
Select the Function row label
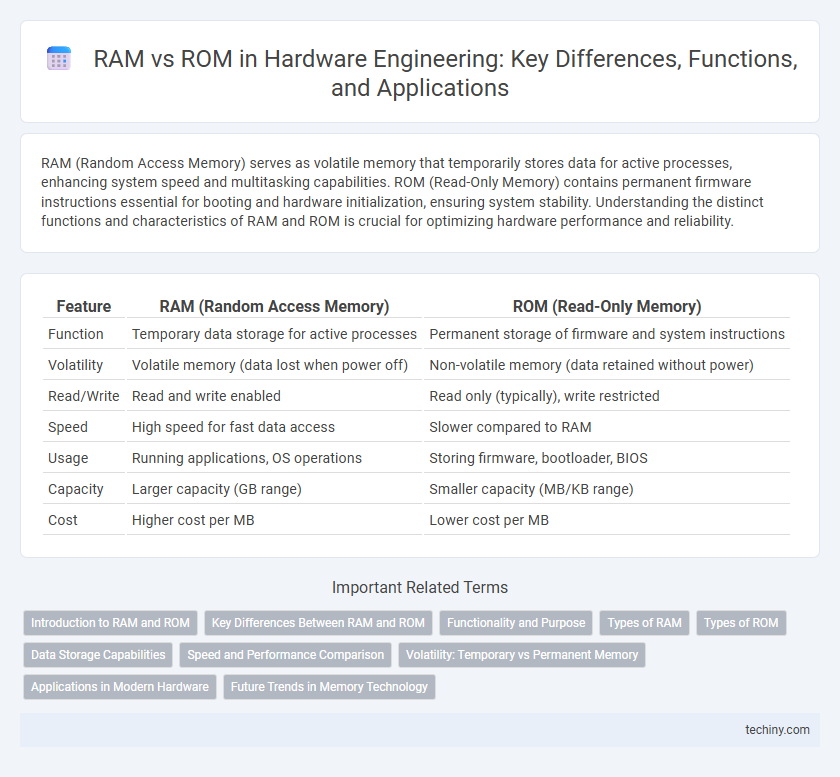76,334
